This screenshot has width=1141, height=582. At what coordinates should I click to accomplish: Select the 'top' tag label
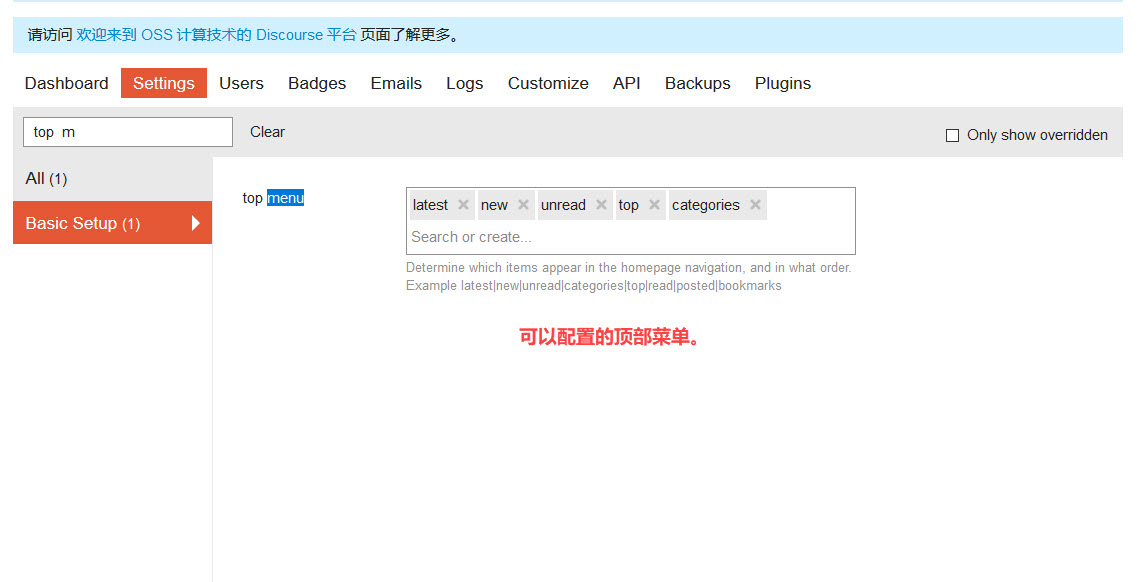[x=628, y=205]
